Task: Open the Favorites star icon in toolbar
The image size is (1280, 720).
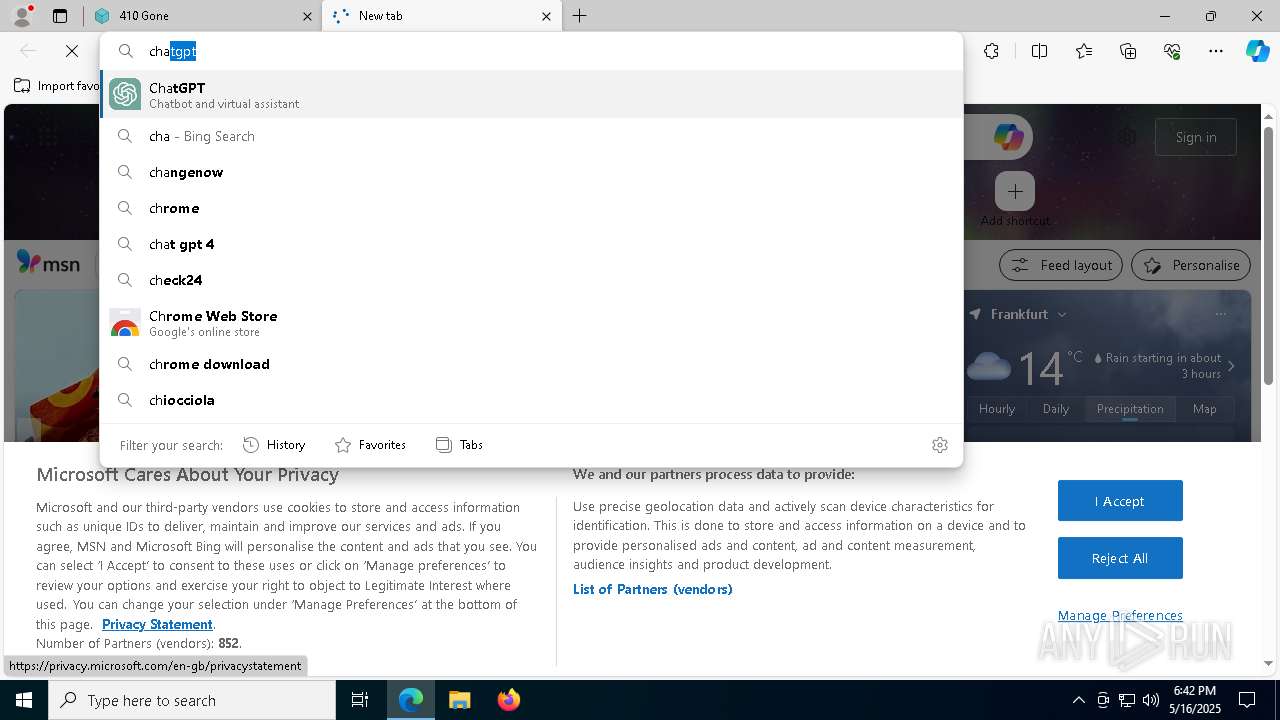Action: coord(1084,51)
